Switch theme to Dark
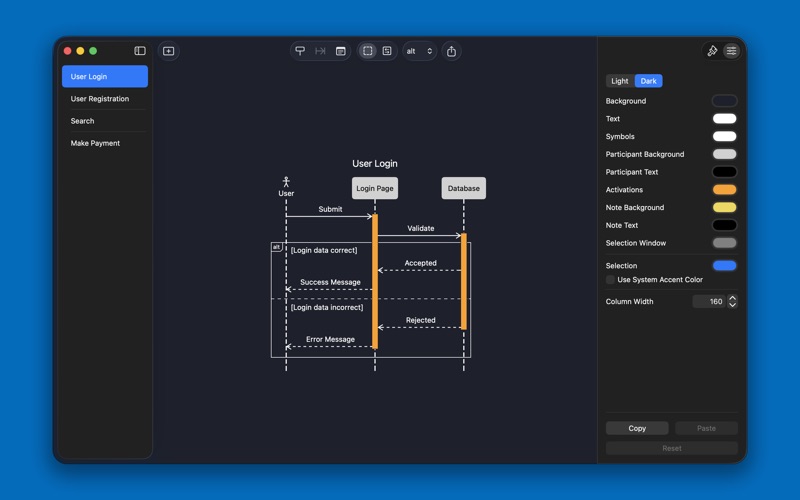 click(648, 81)
